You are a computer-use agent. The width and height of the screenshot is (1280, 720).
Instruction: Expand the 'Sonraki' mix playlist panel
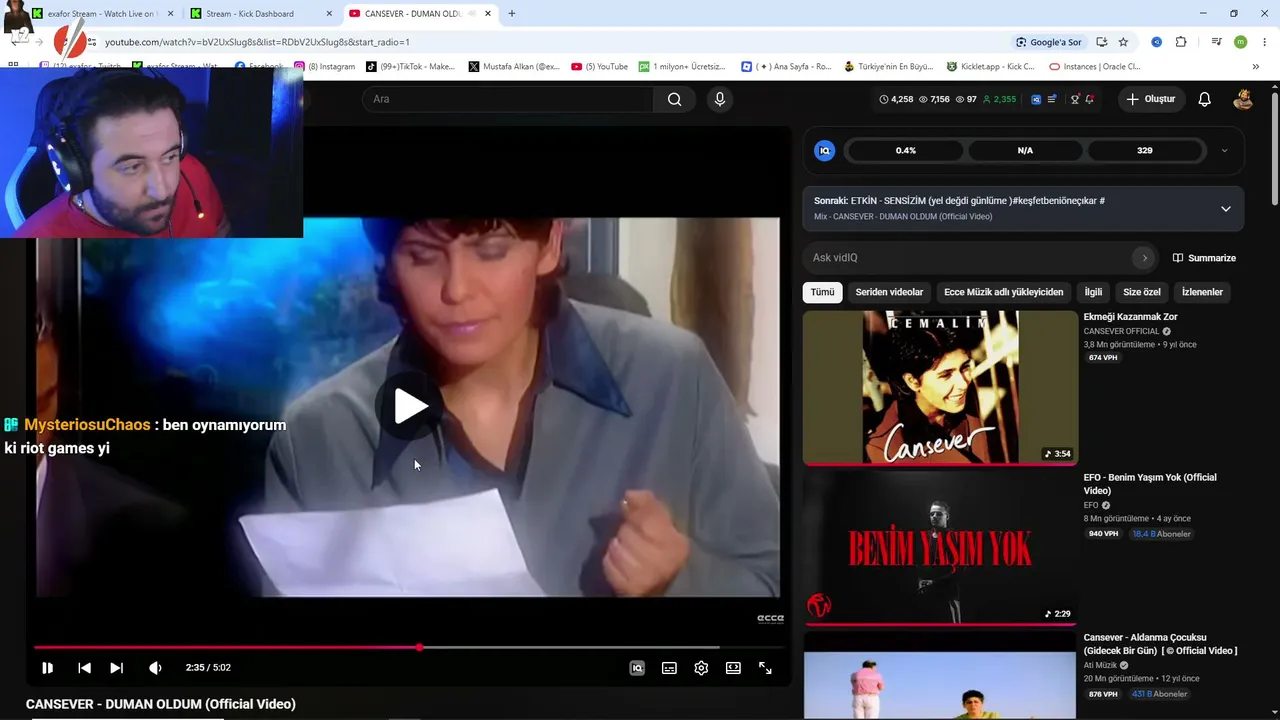coord(1225,209)
